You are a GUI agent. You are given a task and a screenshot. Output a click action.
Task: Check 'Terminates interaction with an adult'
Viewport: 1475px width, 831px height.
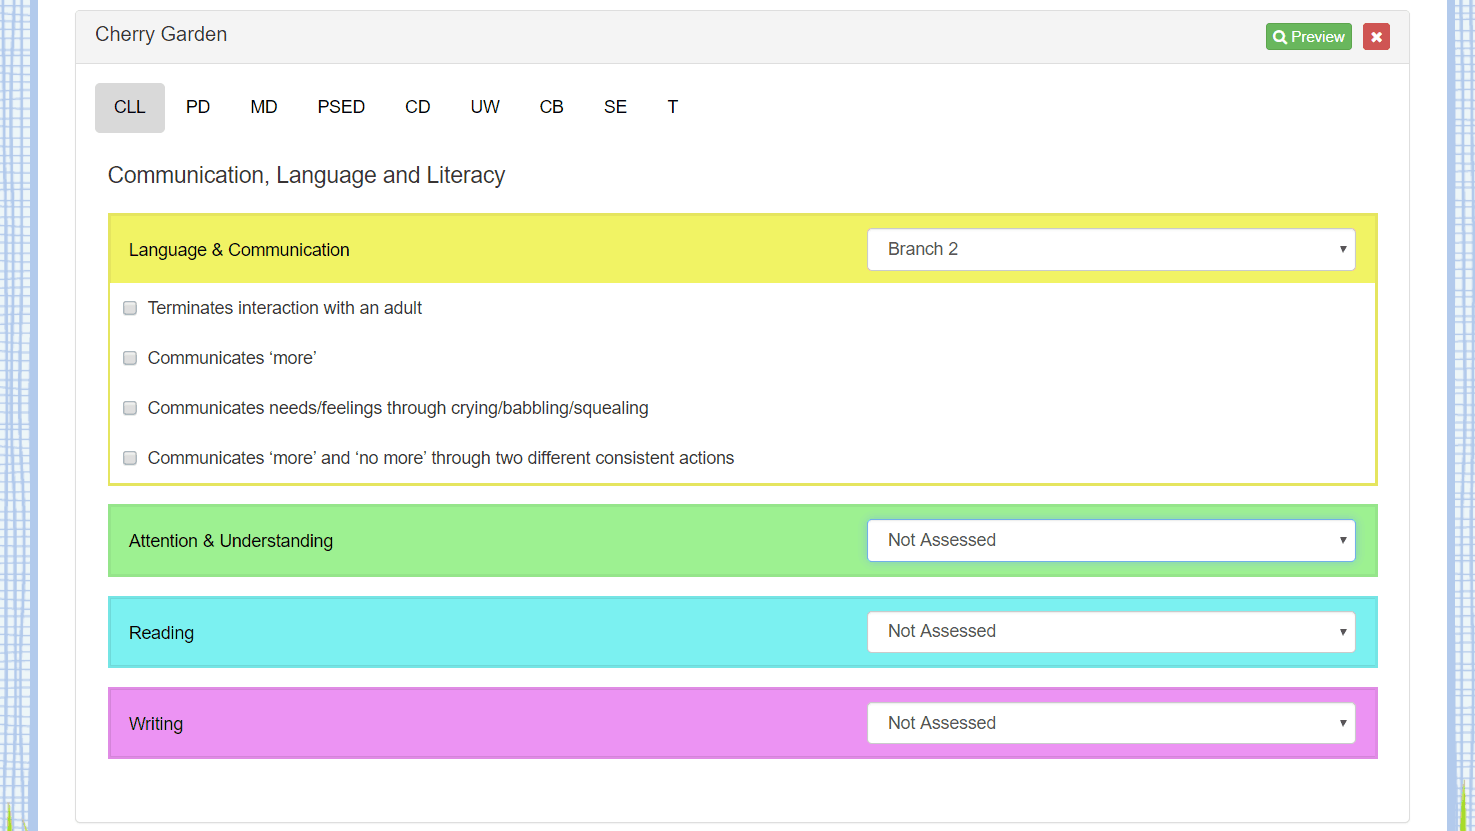click(x=129, y=308)
